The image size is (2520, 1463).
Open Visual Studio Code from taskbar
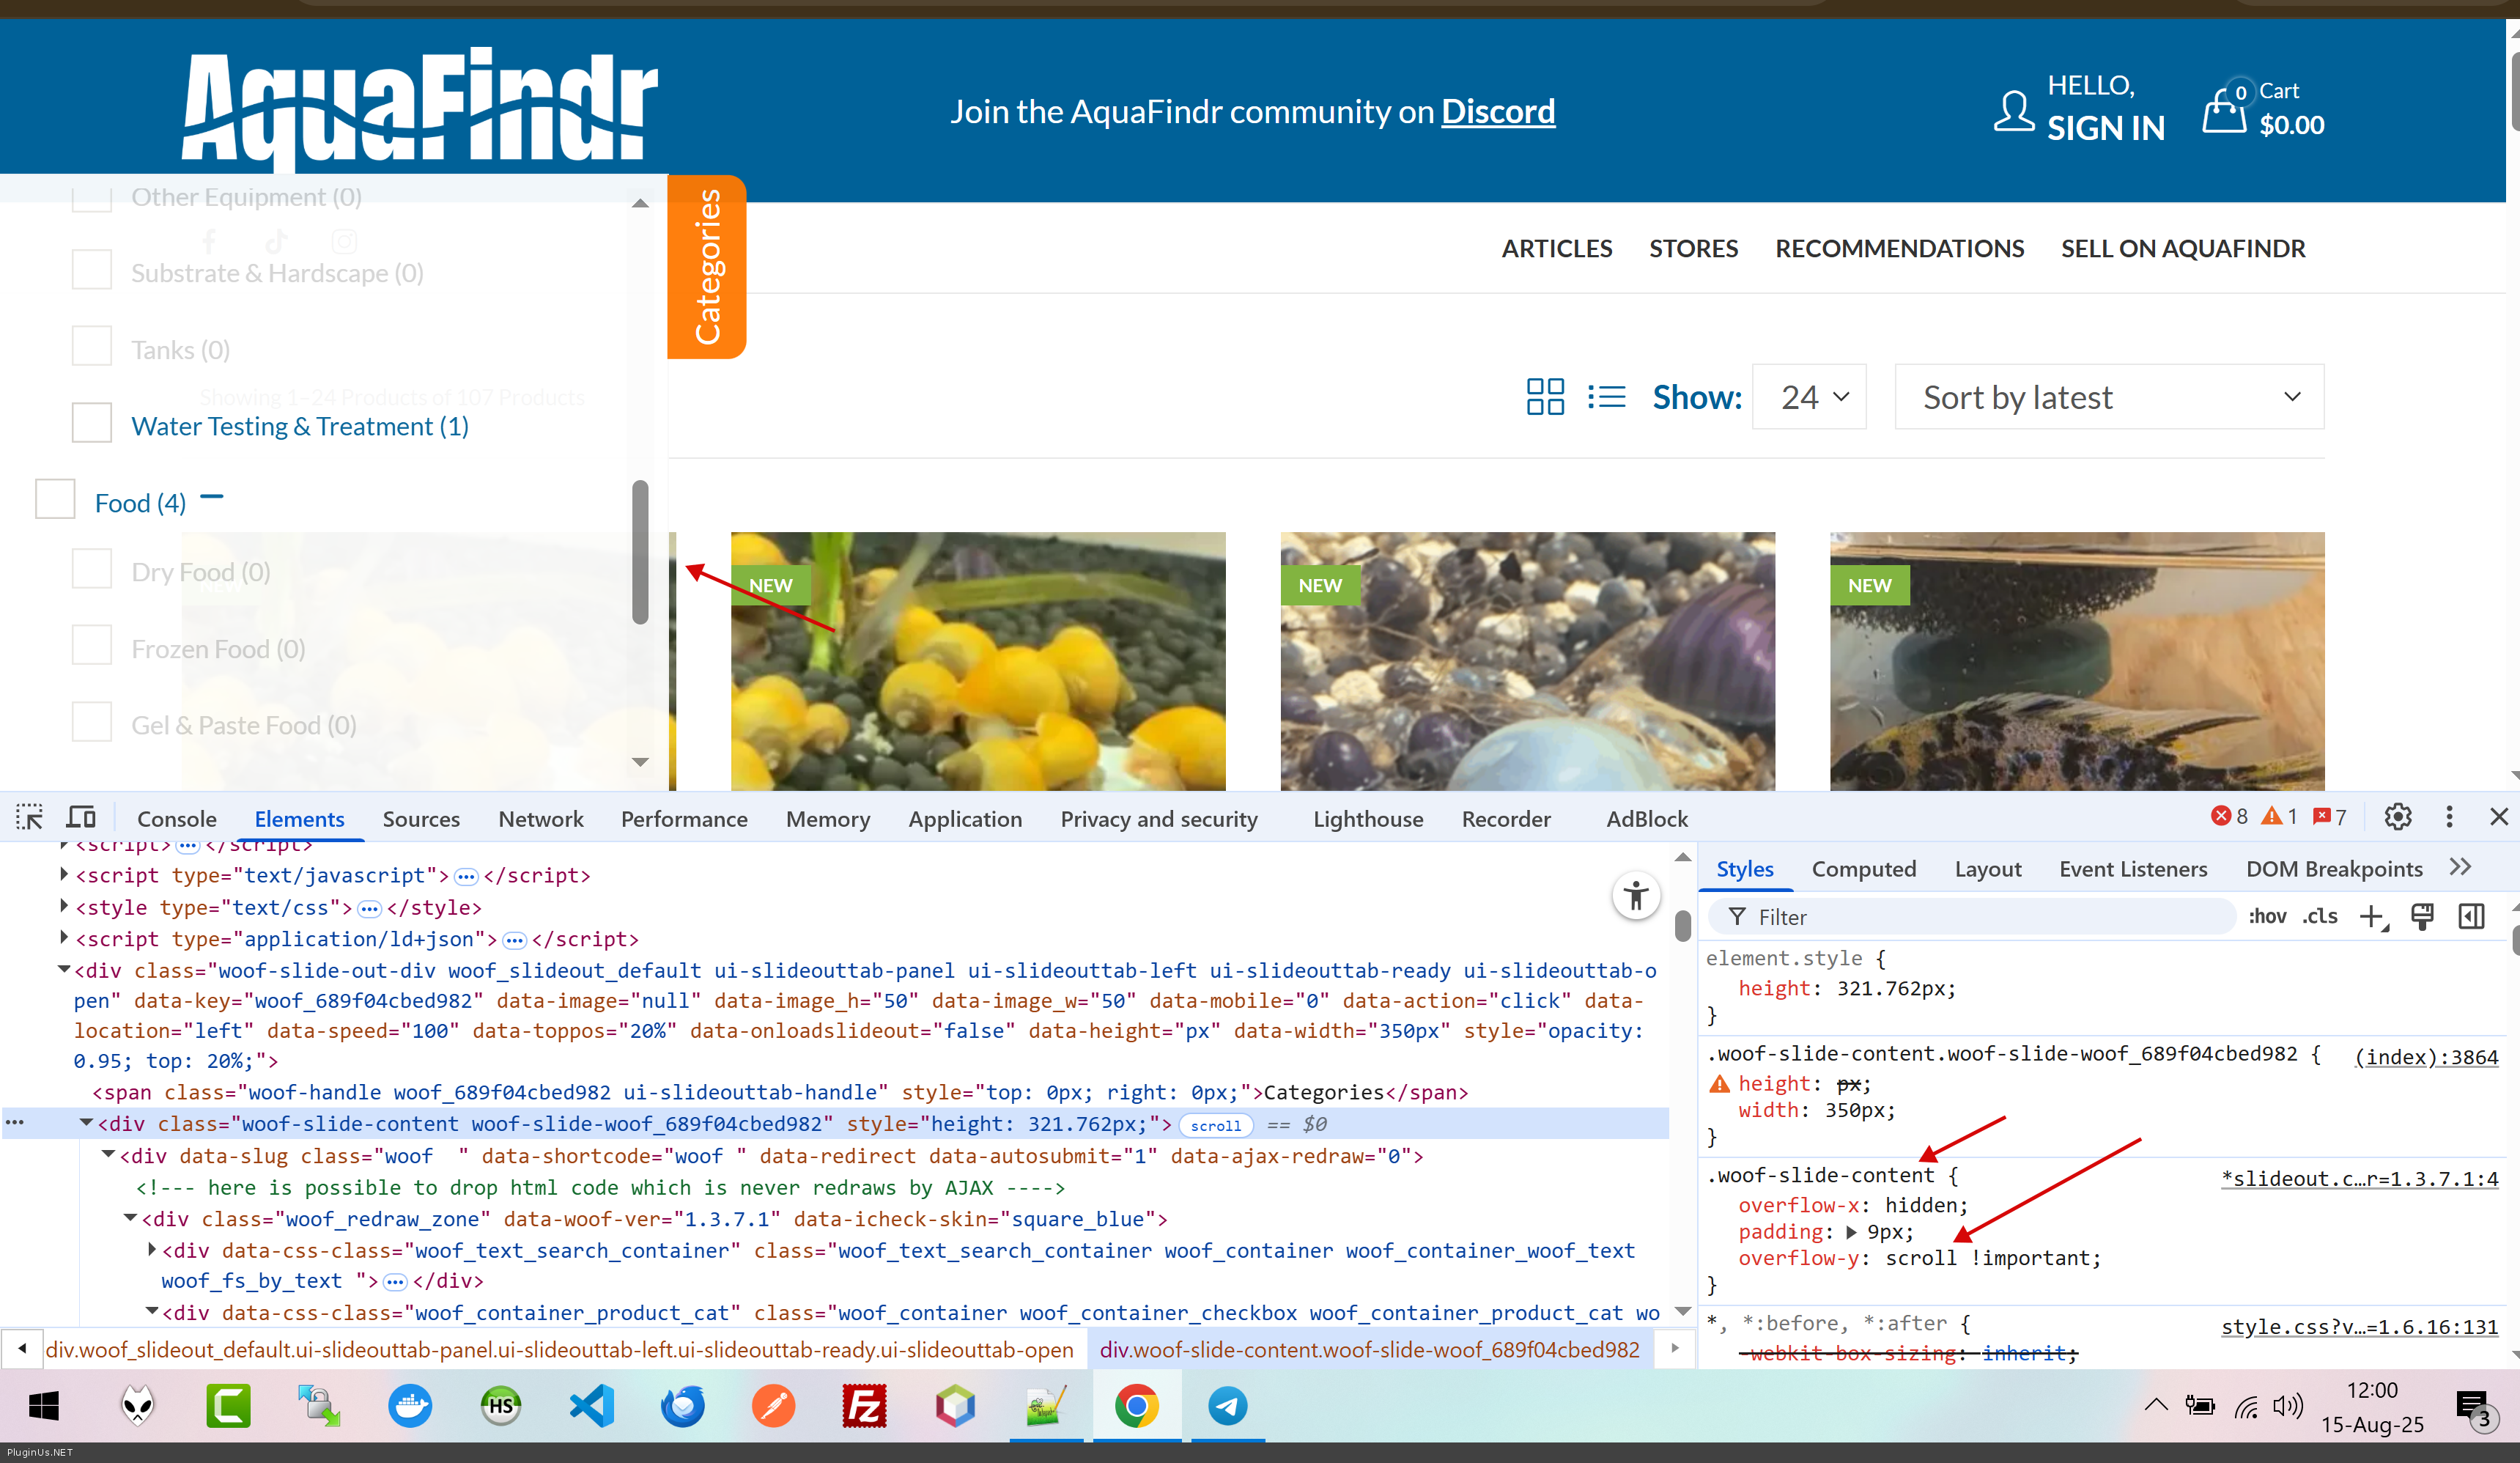click(592, 1406)
